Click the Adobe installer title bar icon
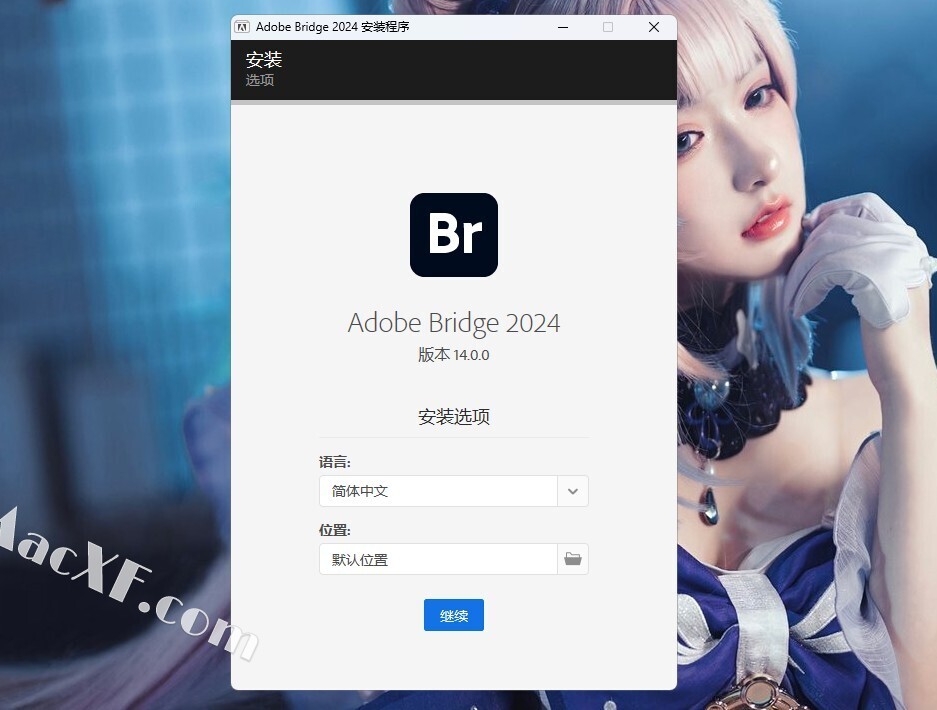 [x=242, y=27]
